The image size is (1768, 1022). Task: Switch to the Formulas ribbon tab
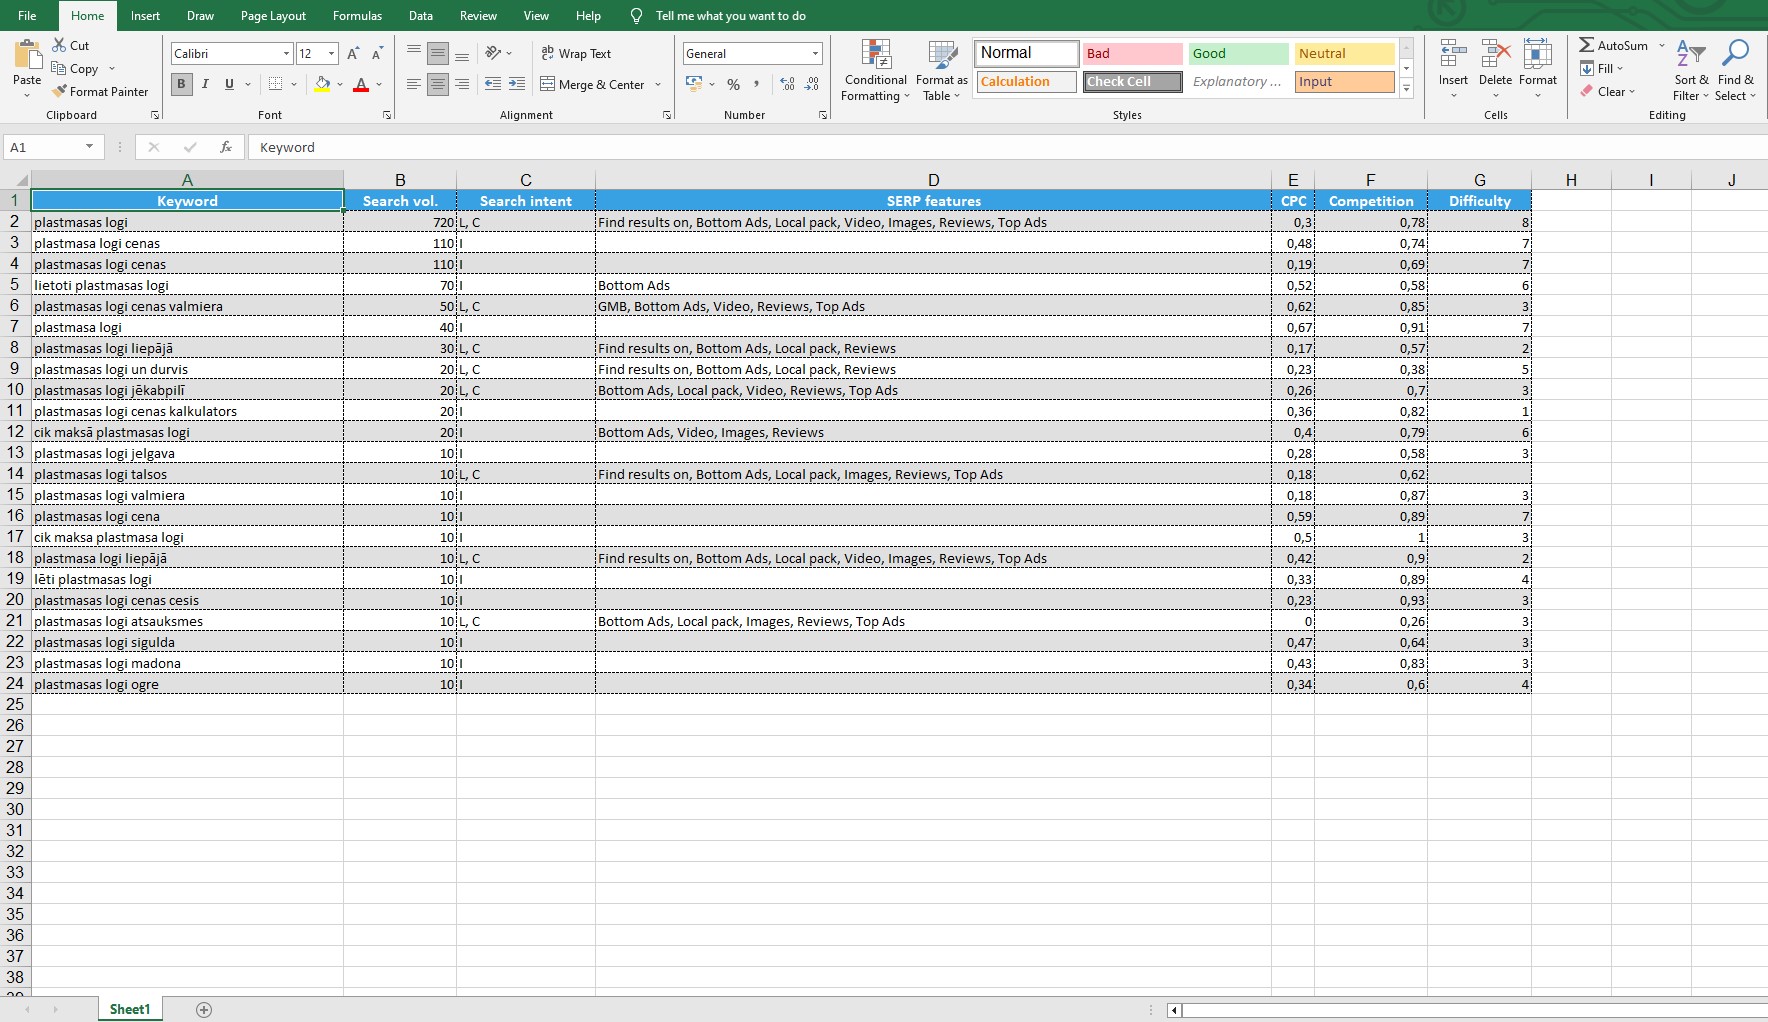[357, 16]
